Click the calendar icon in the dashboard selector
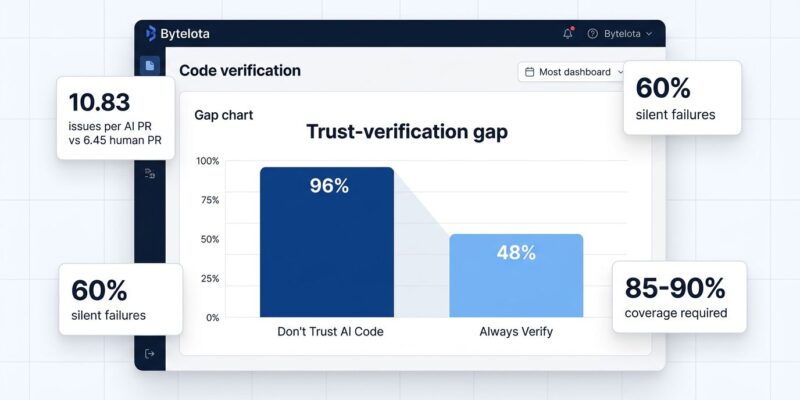Image resolution: width=800 pixels, height=400 pixels. [x=529, y=72]
